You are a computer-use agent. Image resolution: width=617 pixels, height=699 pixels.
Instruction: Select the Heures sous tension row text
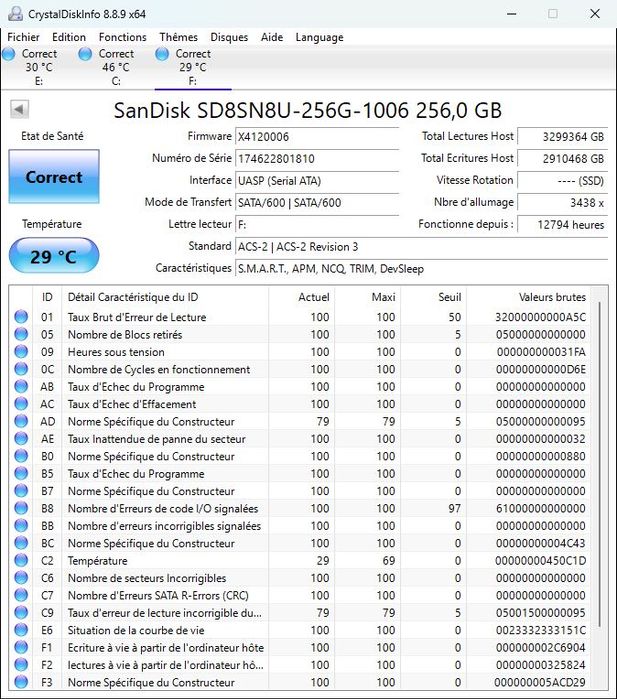[x=116, y=352]
